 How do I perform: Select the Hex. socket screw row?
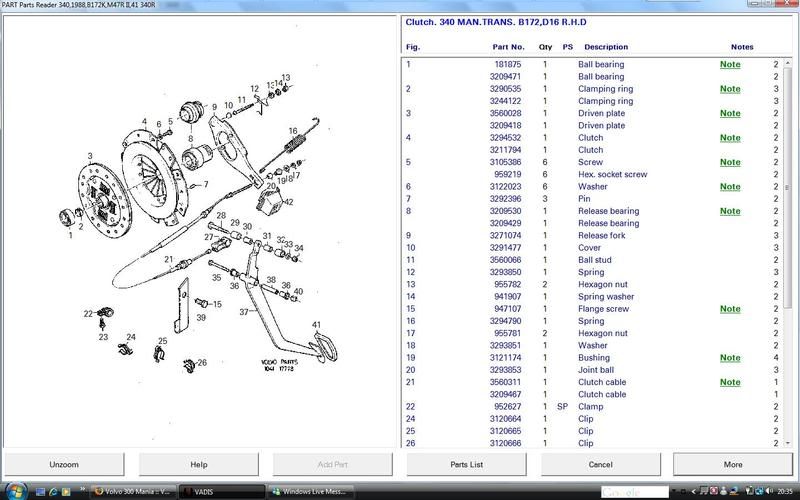pos(592,174)
